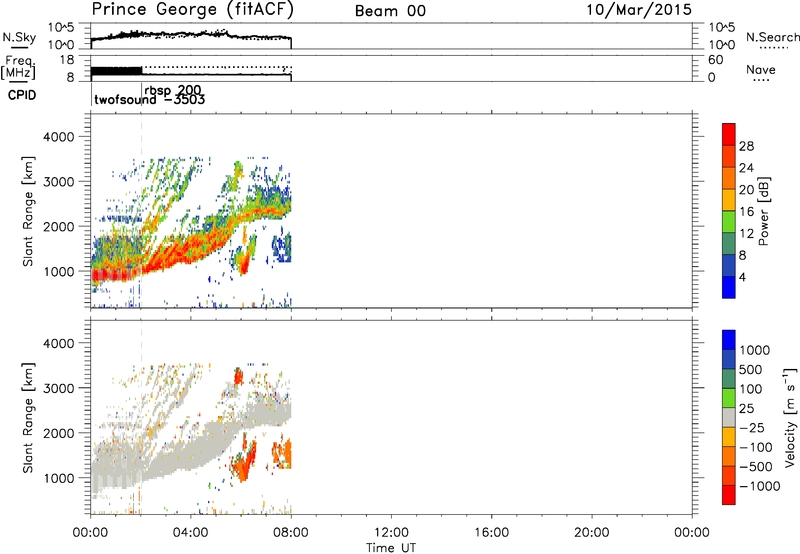This screenshot has width=800, height=554.
Task: Click the '20:00' time axis tick label
Action: [591, 533]
